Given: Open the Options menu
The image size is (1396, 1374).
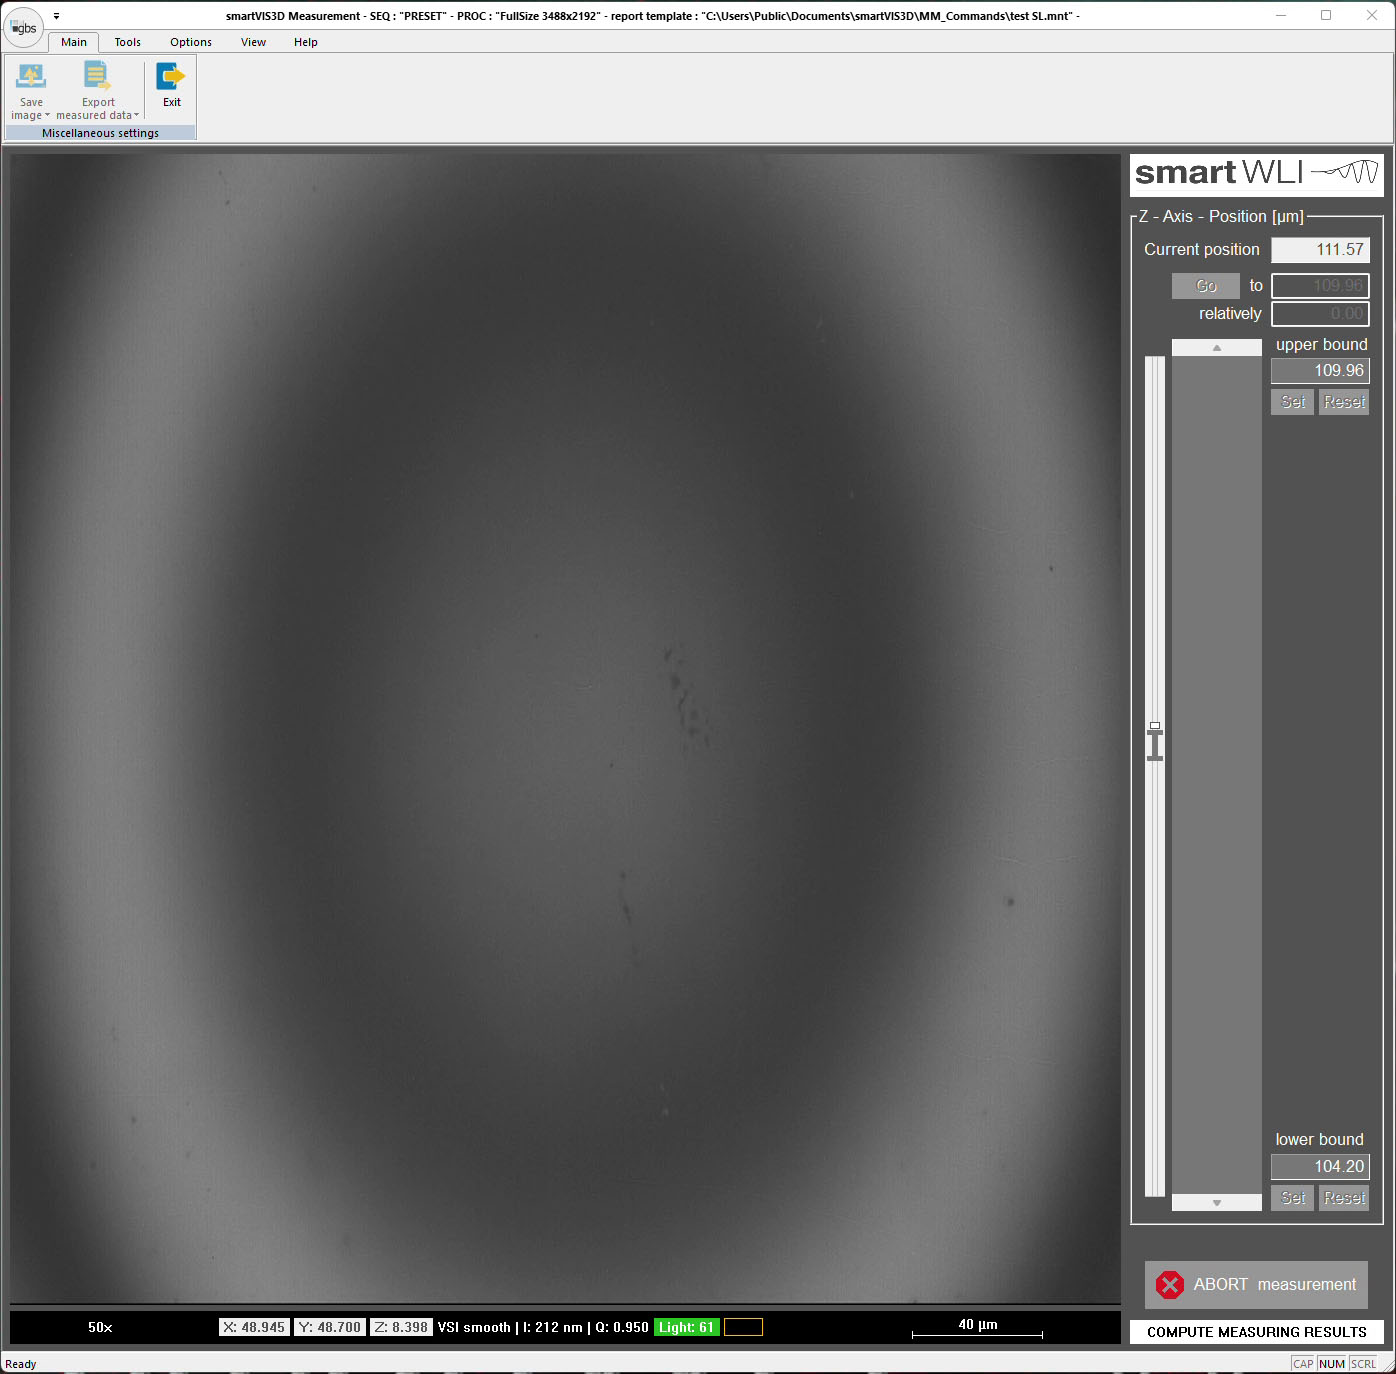Looking at the screenshot, I should (x=190, y=42).
